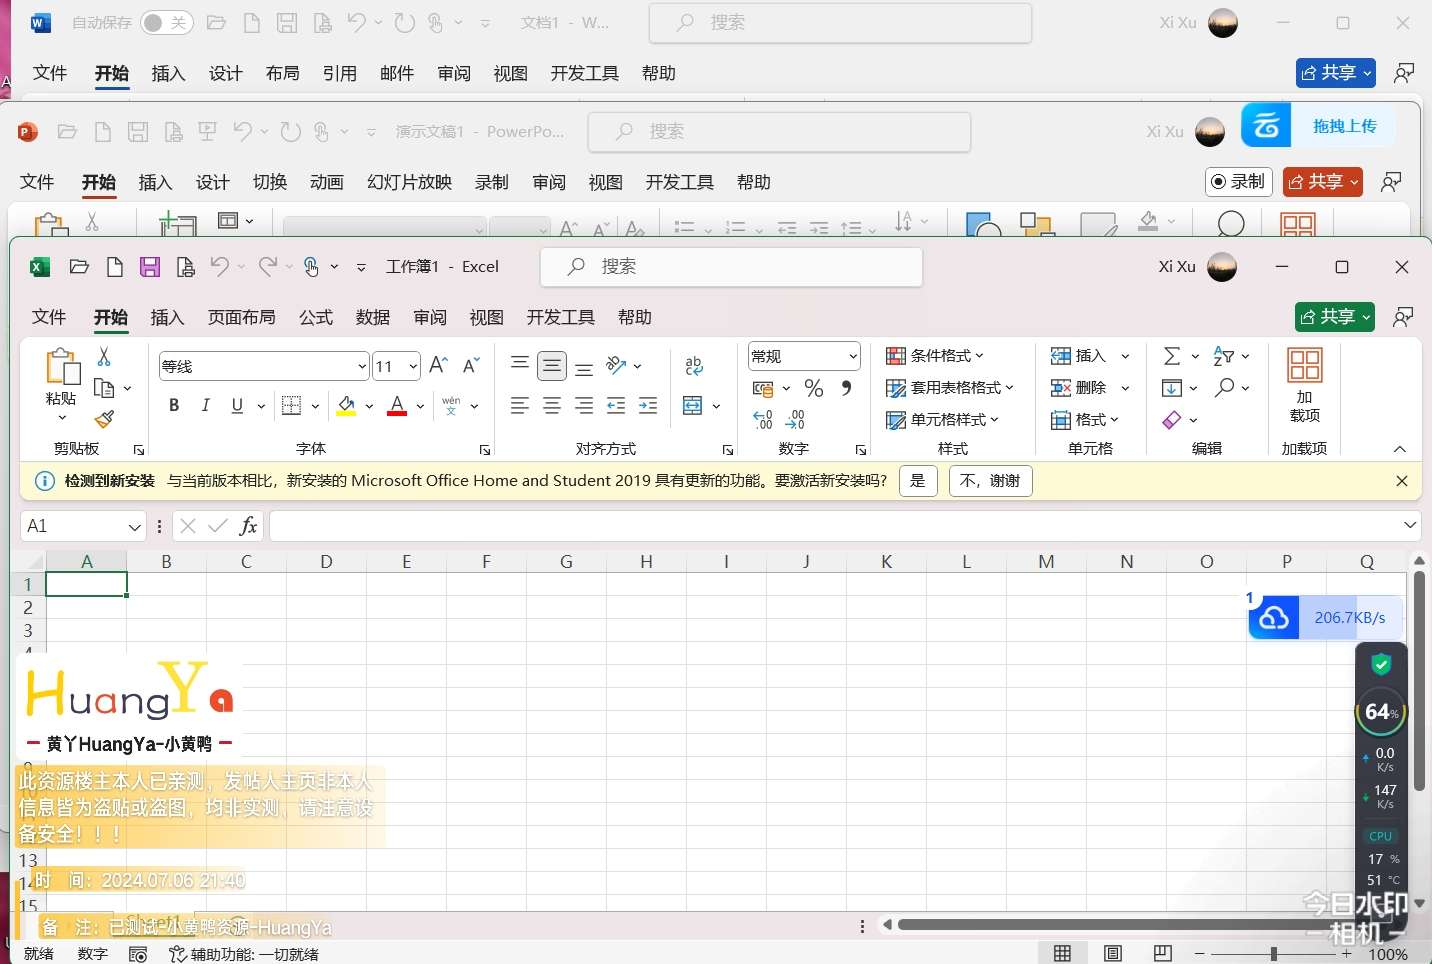The image size is (1432, 964).
Task: Click the decrease indent icon in Excel
Action: click(x=616, y=405)
